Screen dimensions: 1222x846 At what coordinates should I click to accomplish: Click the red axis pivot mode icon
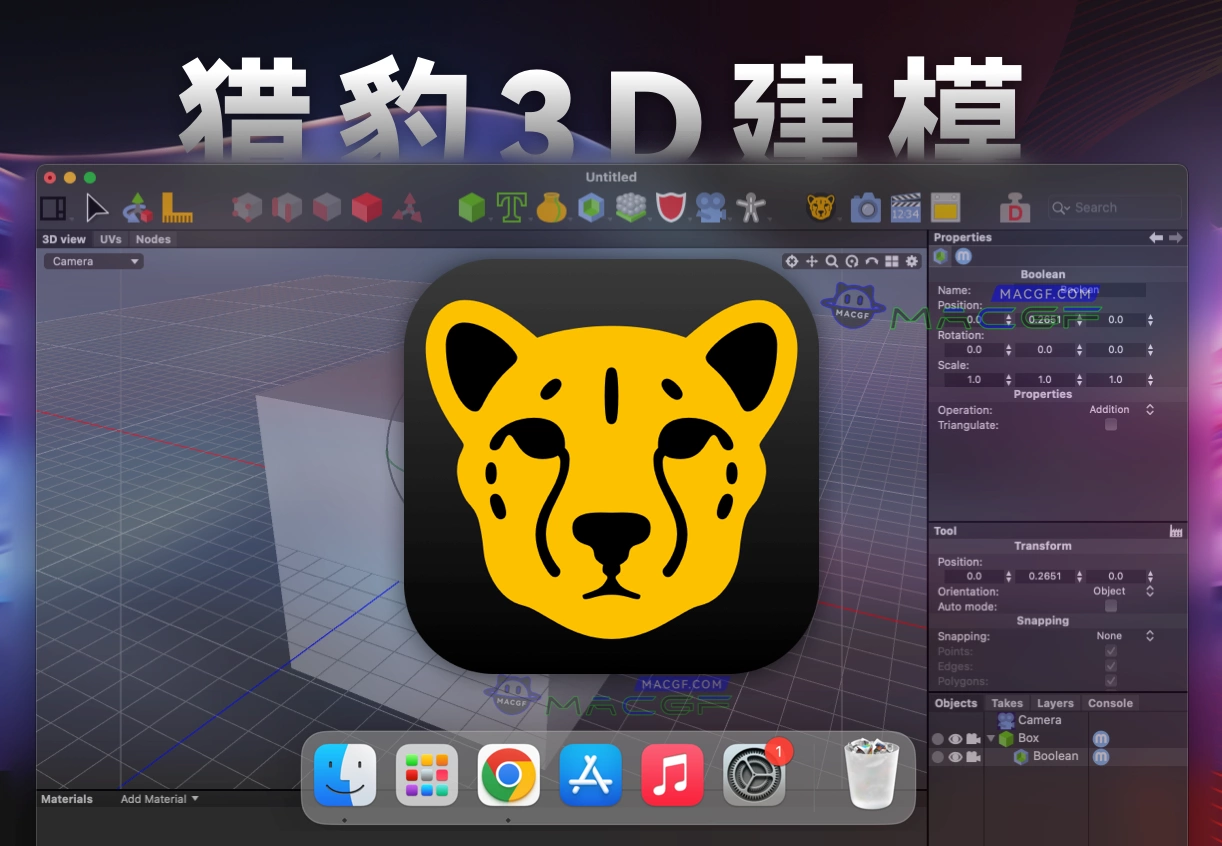click(407, 208)
